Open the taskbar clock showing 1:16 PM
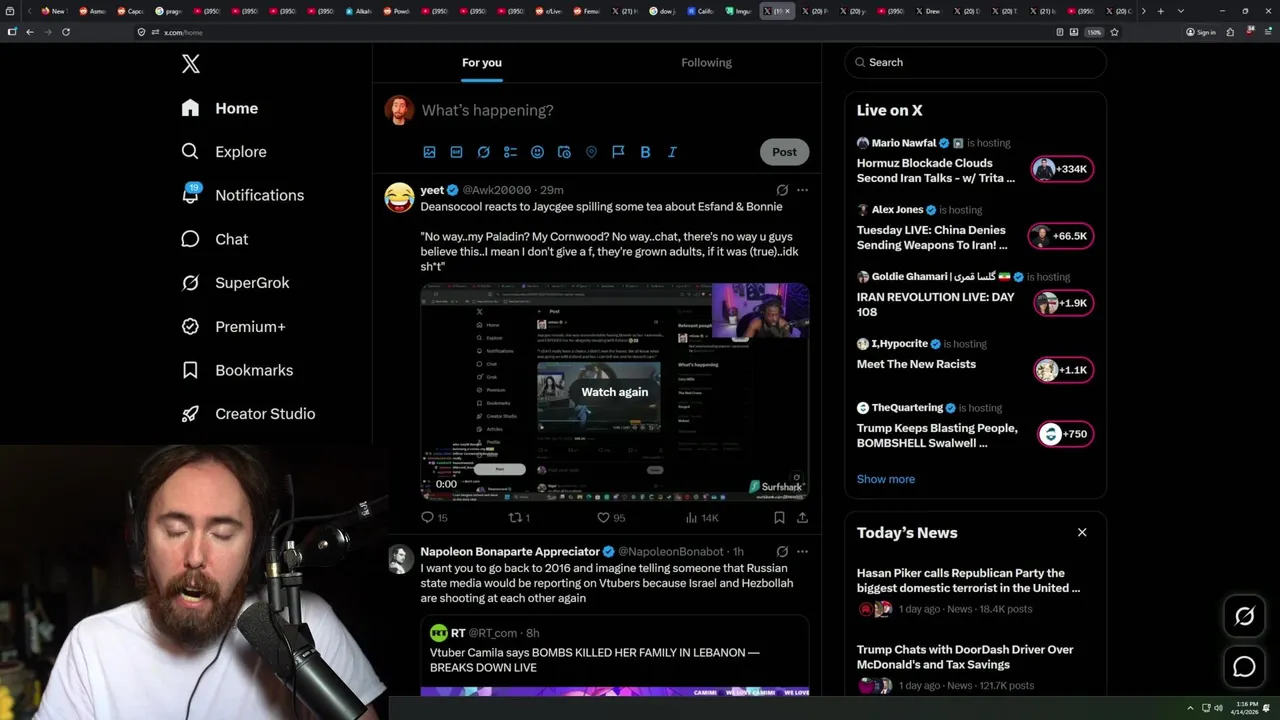The image size is (1280, 720). click(x=1246, y=708)
